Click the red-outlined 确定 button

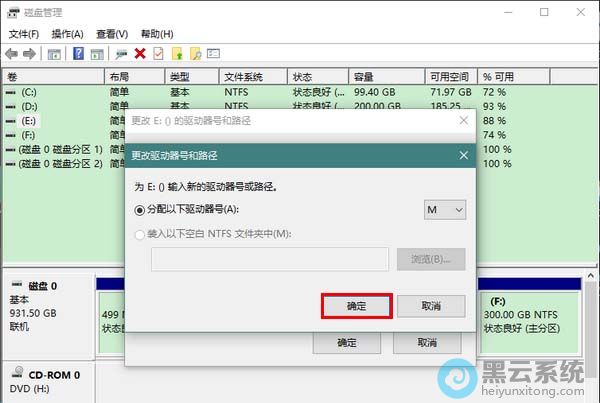click(356, 306)
